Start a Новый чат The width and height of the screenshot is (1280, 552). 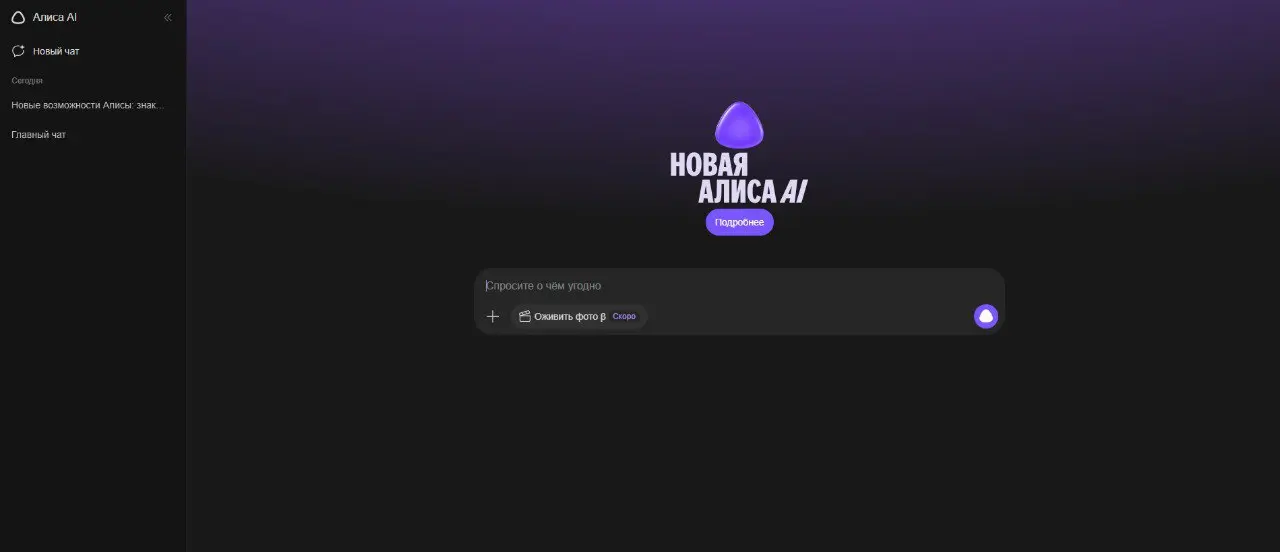tap(46, 51)
